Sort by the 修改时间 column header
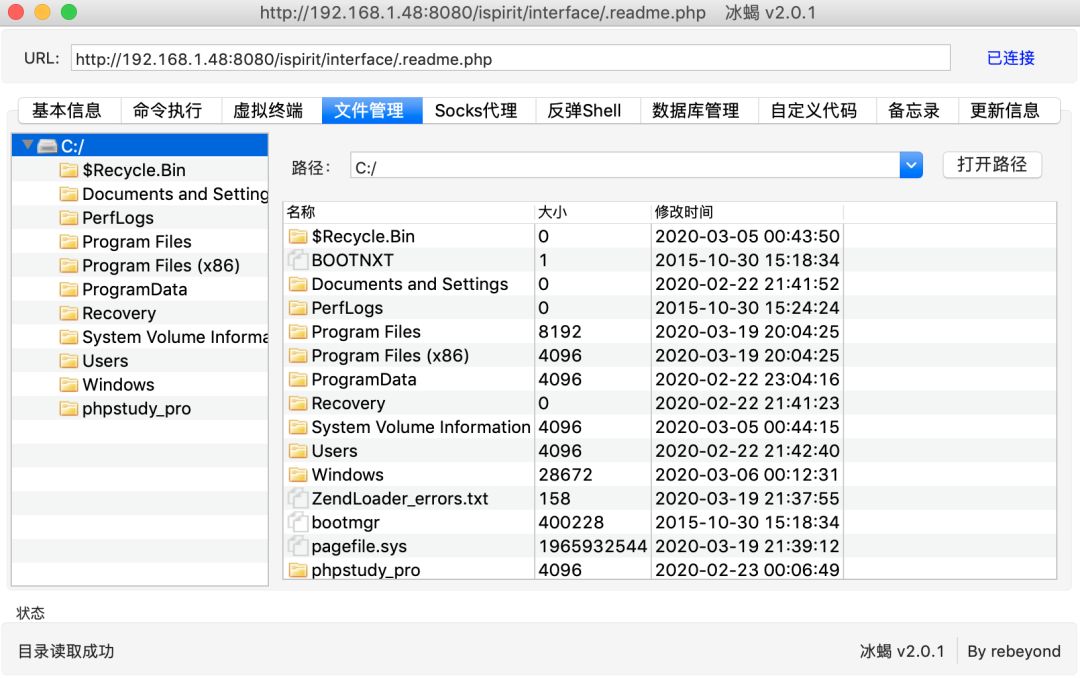This screenshot has width=1080, height=678. point(747,212)
